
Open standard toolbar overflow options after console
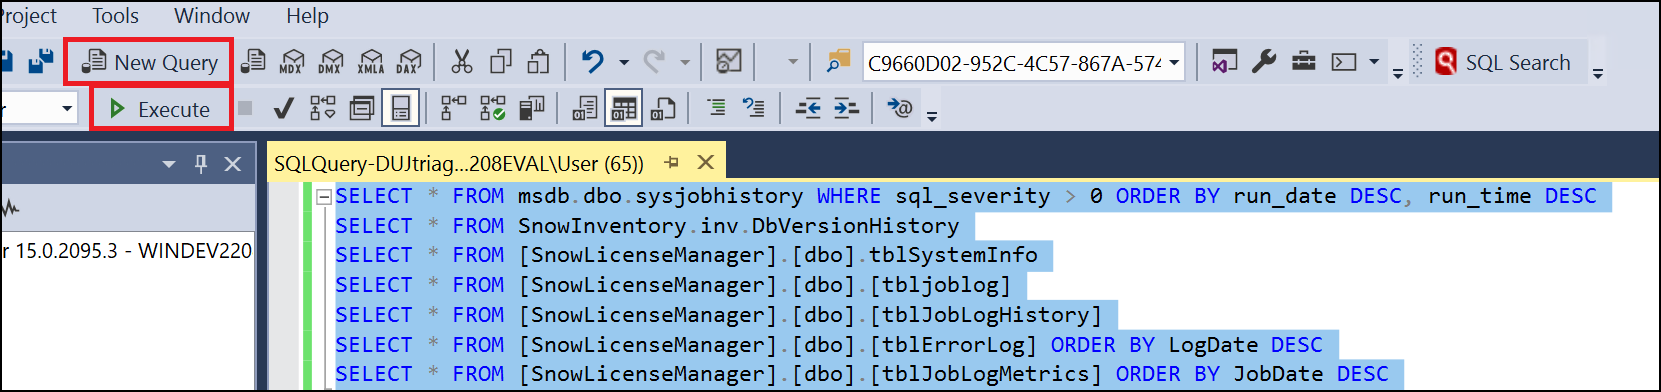[x=1397, y=73]
